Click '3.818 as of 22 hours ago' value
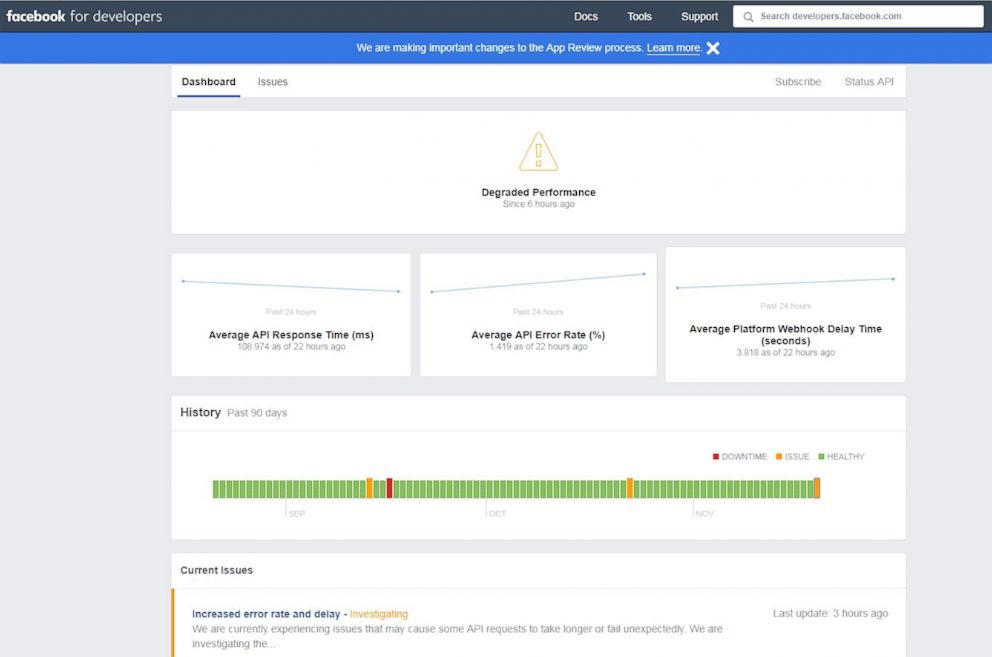The image size is (992, 657). click(785, 352)
